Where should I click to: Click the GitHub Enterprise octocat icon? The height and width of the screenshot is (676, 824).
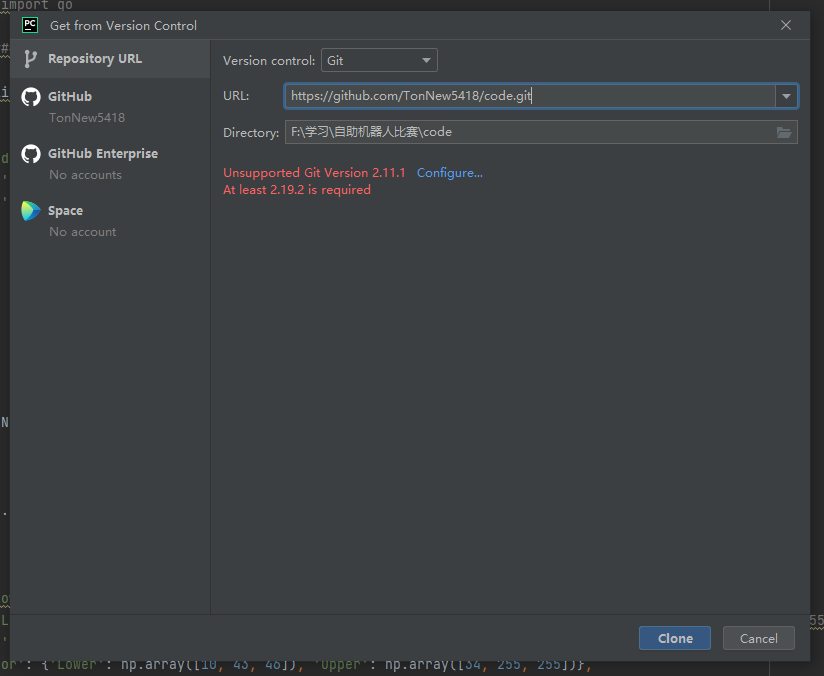tap(30, 153)
